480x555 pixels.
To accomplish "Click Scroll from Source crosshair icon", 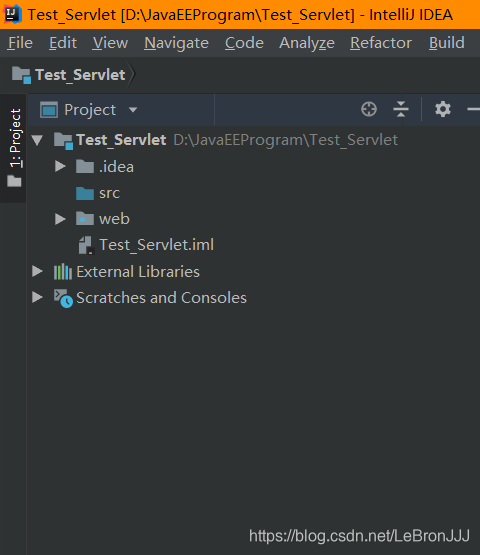I will point(369,109).
